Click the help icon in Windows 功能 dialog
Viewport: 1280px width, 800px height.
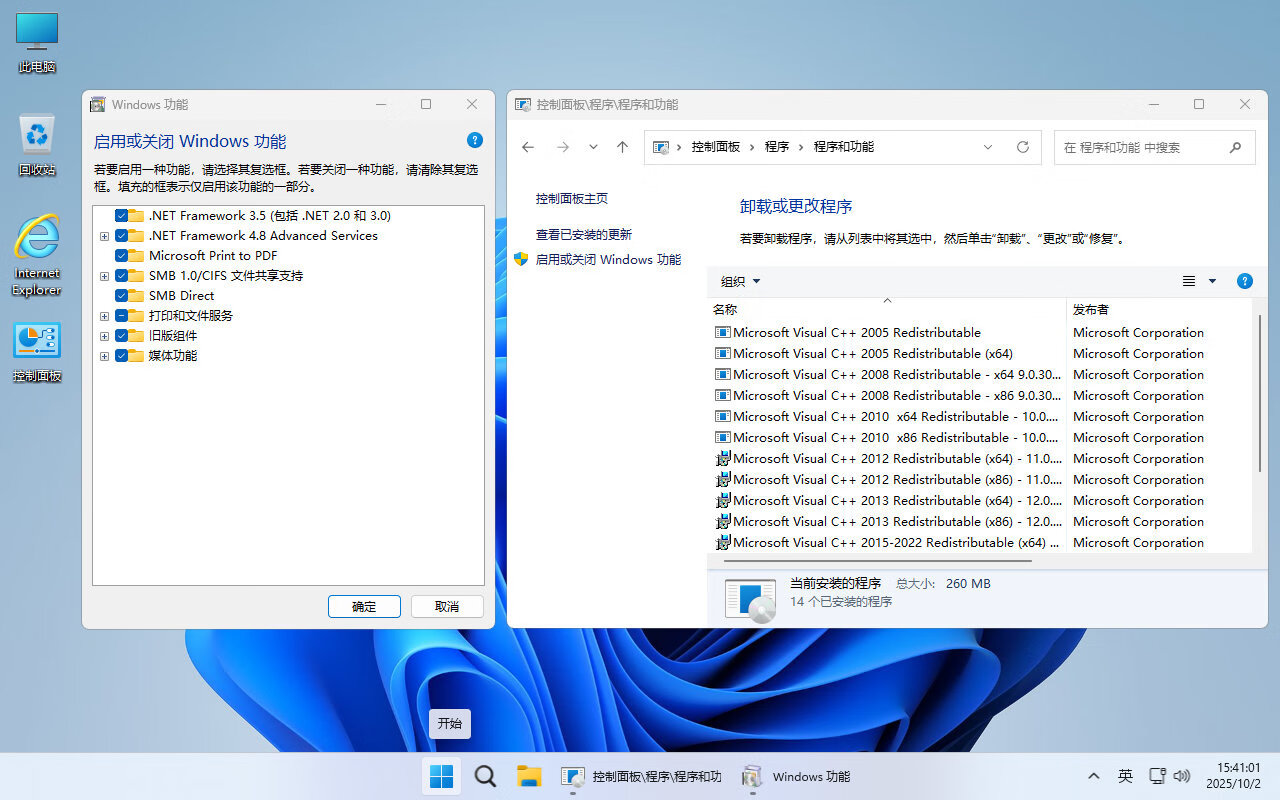pyautogui.click(x=475, y=140)
